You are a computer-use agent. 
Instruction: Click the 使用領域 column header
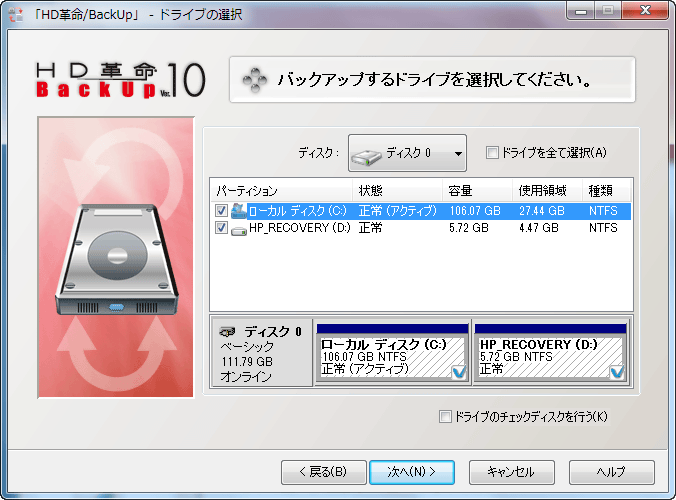point(548,190)
